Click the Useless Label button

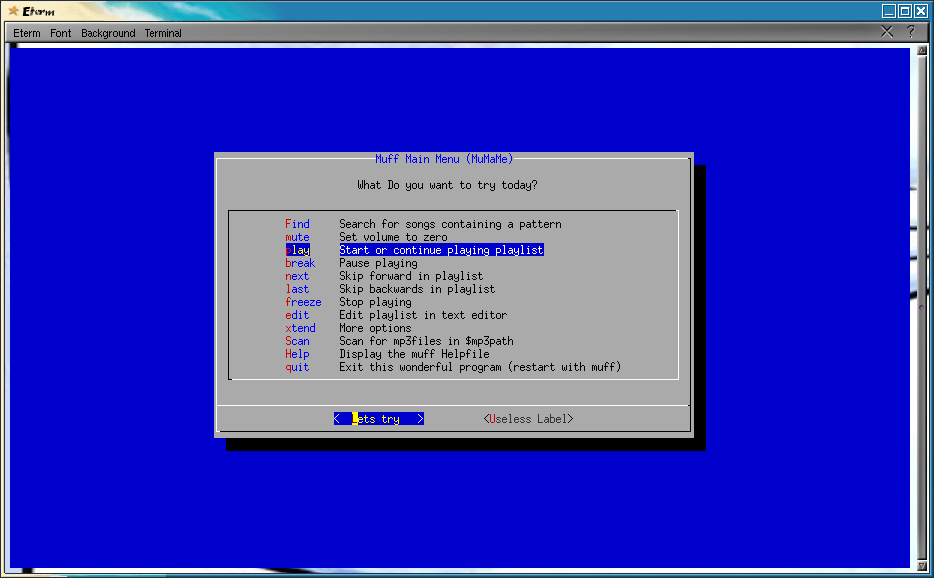528,419
